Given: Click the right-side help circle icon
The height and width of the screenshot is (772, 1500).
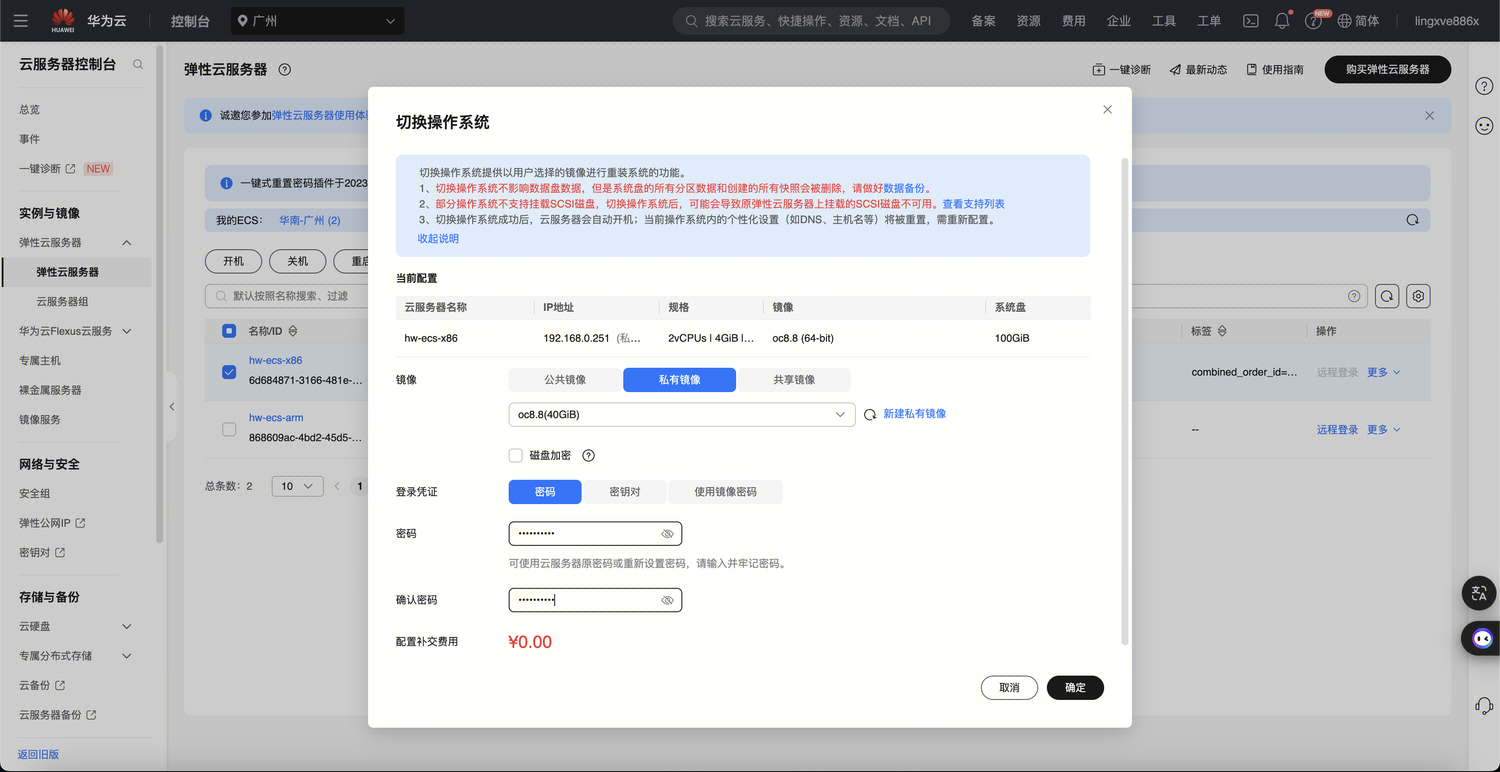Looking at the screenshot, I should (1484, 86).
